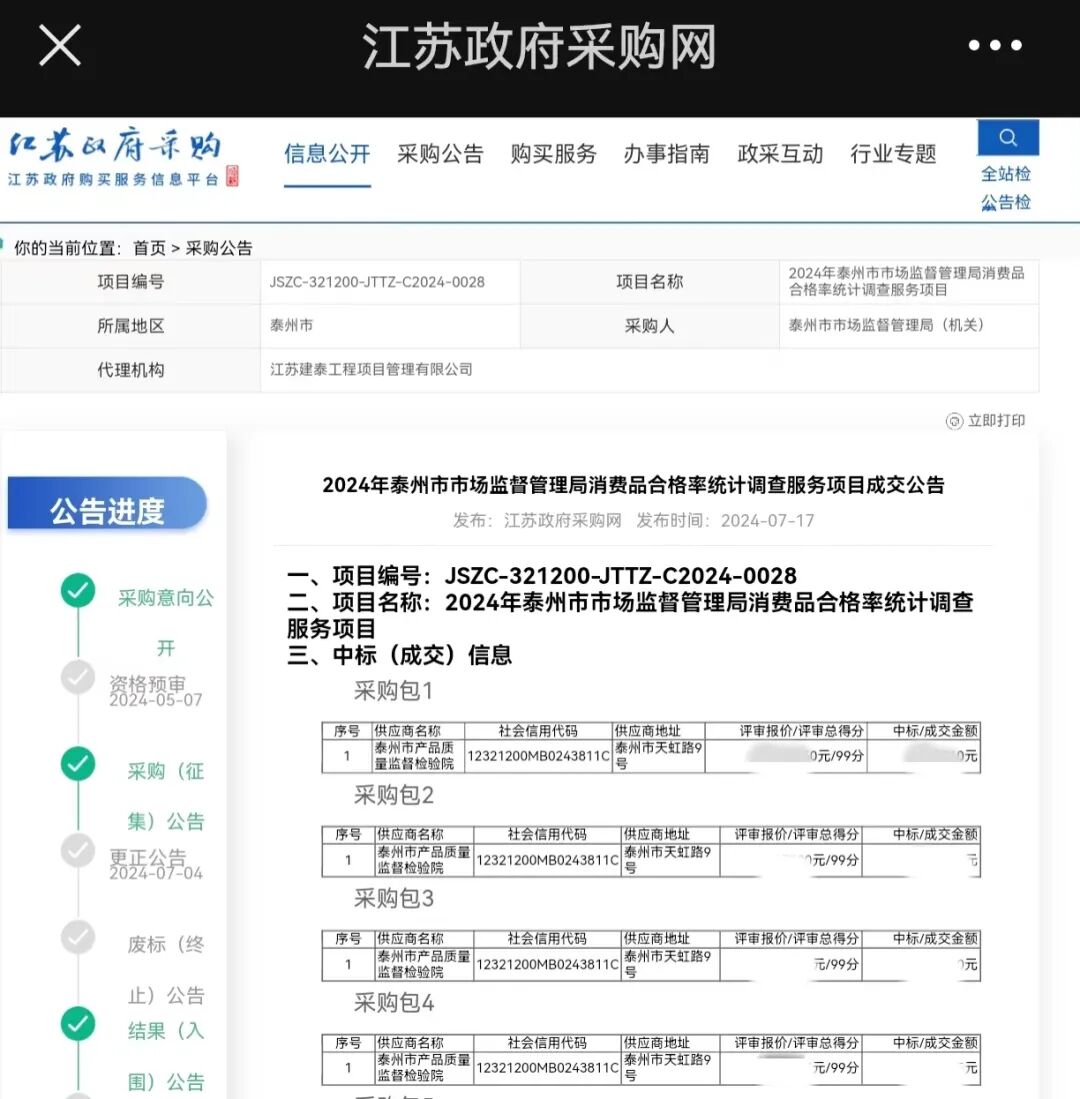1080x1099 pixels.
Task: Open the three-dot more options icon
Action: [994, 45]
